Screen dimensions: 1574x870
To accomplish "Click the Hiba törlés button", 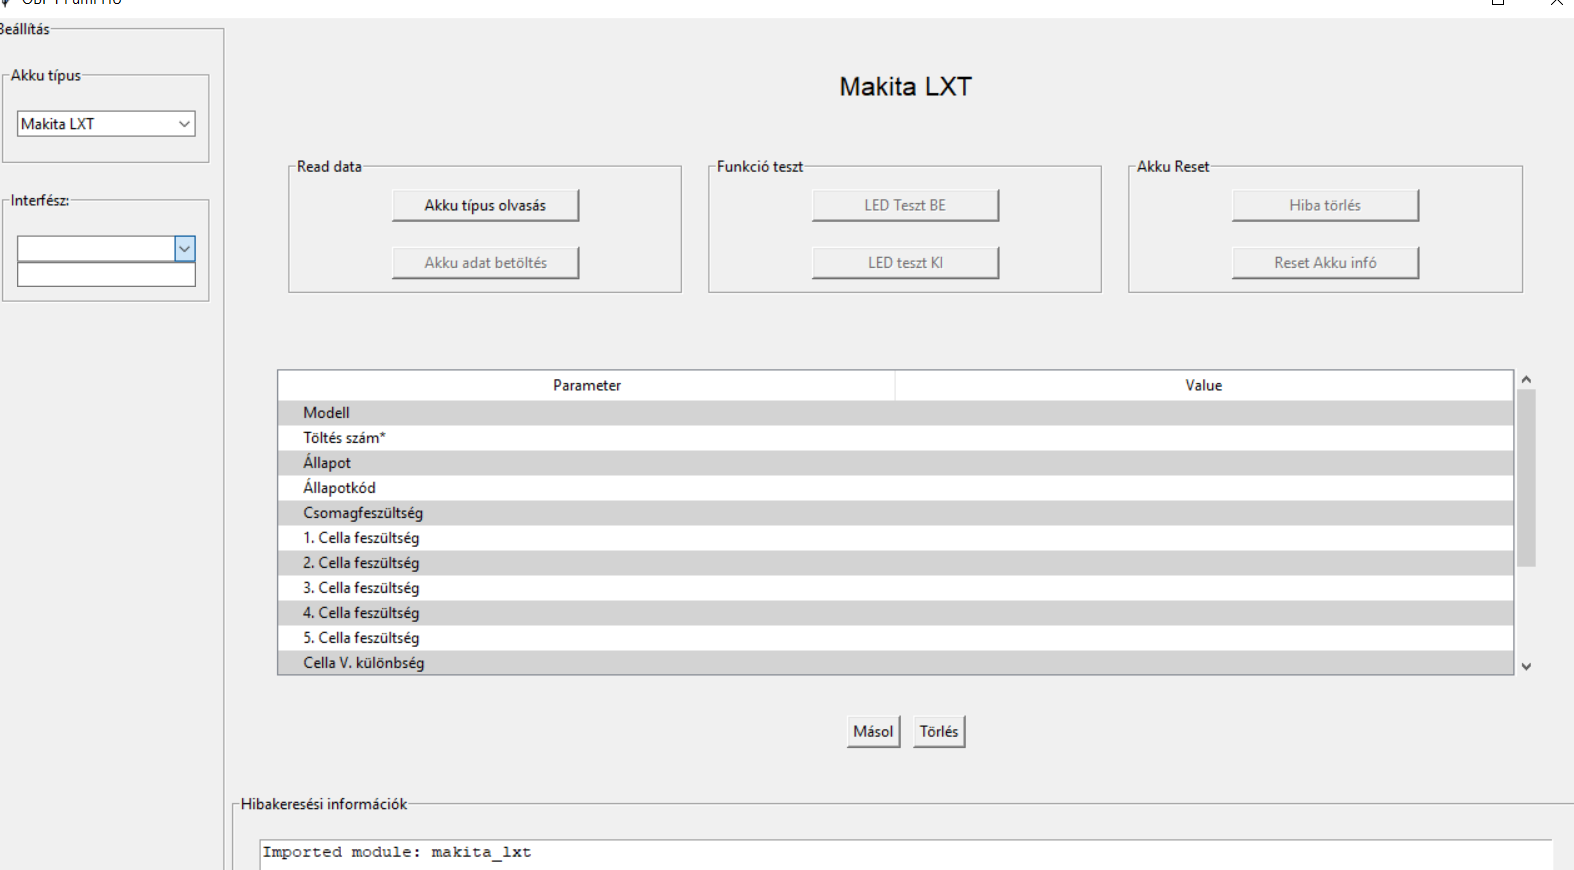I will [1324, 205].
